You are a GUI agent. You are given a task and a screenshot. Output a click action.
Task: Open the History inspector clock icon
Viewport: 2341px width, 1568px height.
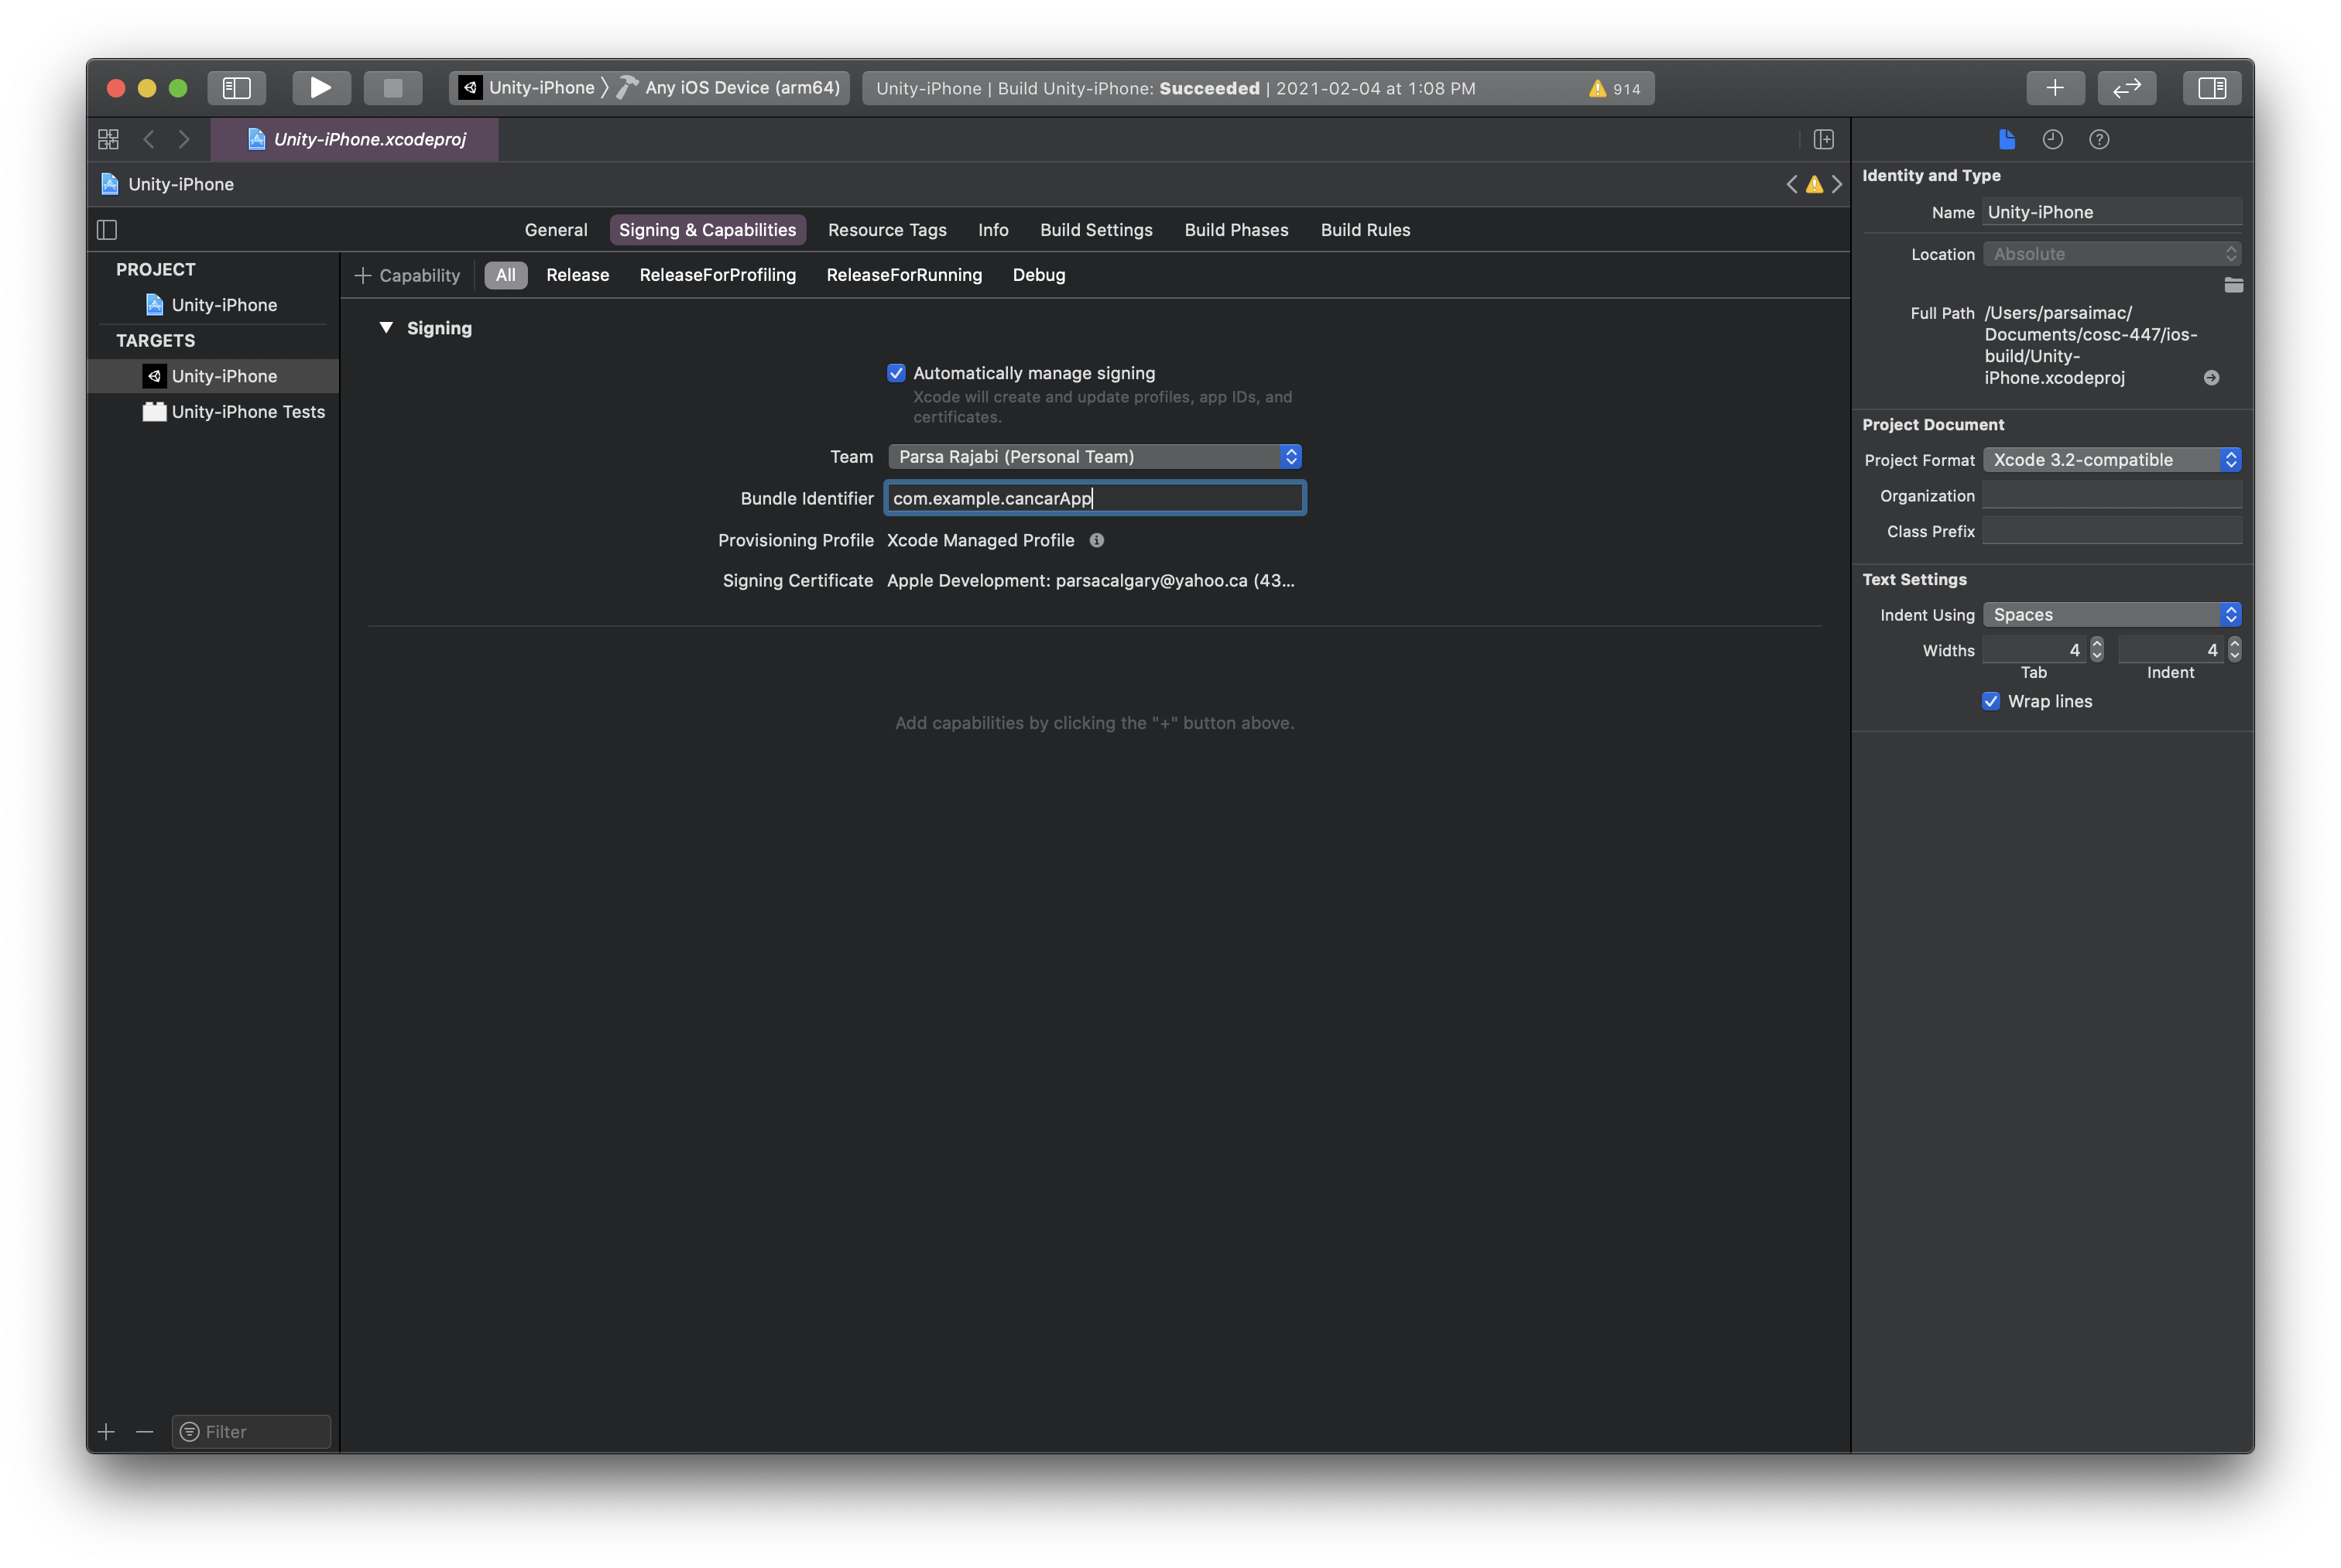coord(2052,140)
